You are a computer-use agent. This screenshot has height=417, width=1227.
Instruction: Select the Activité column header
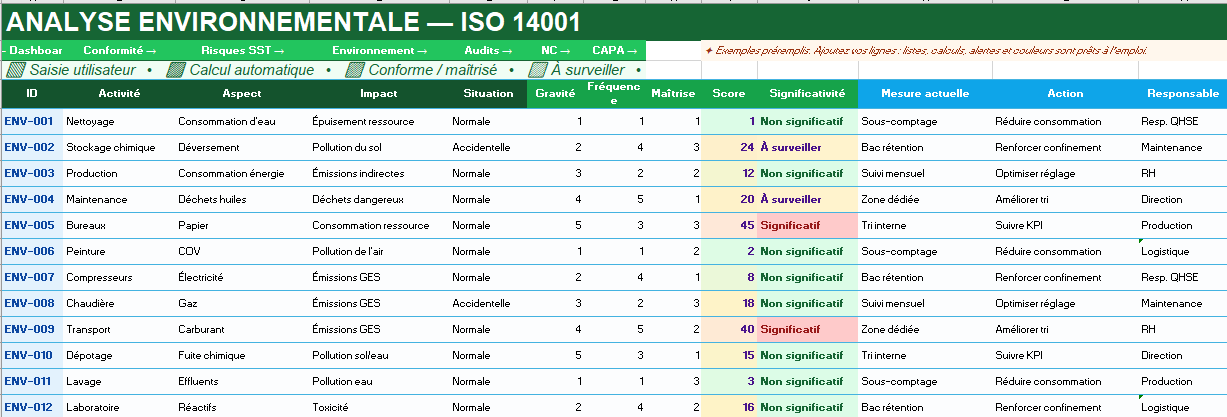tap(120, 94)
